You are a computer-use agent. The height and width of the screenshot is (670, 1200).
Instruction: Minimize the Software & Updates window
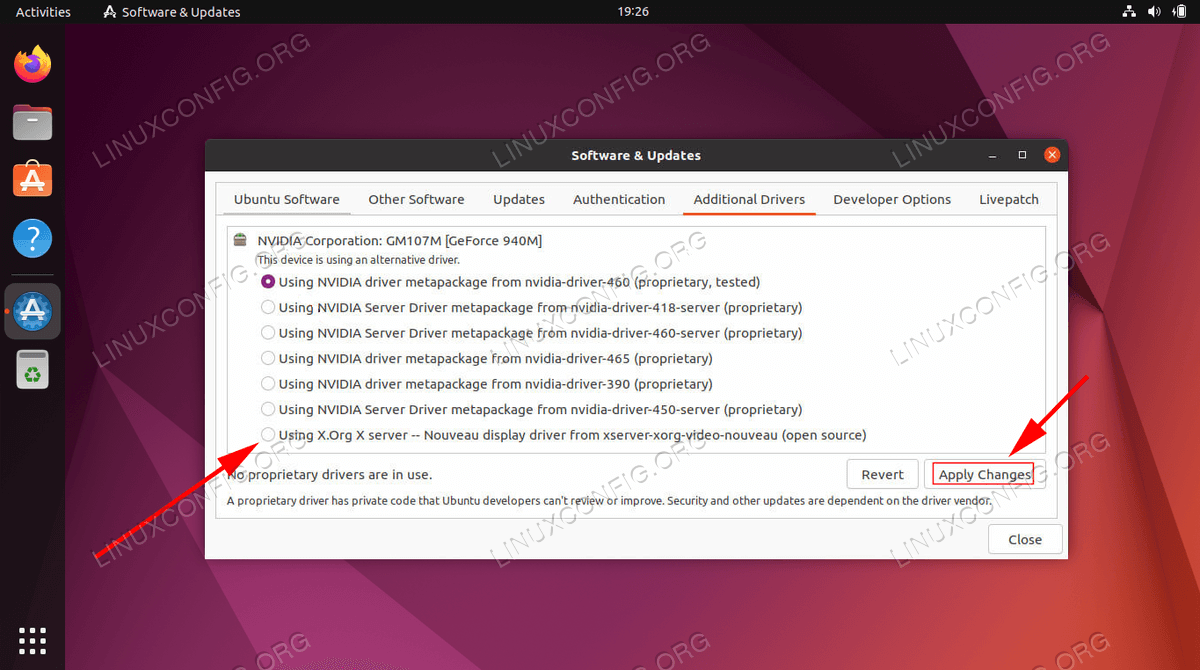point(992,156)
